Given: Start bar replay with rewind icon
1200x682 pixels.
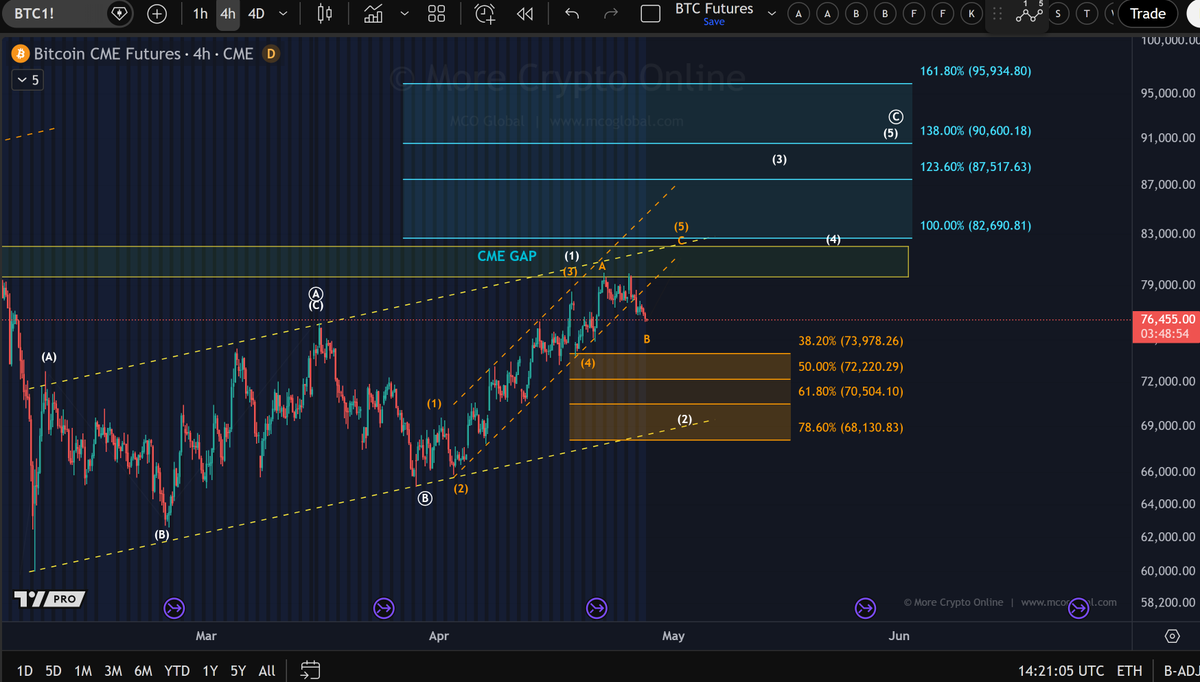Looking at the screenshot, I should point(524,14).
